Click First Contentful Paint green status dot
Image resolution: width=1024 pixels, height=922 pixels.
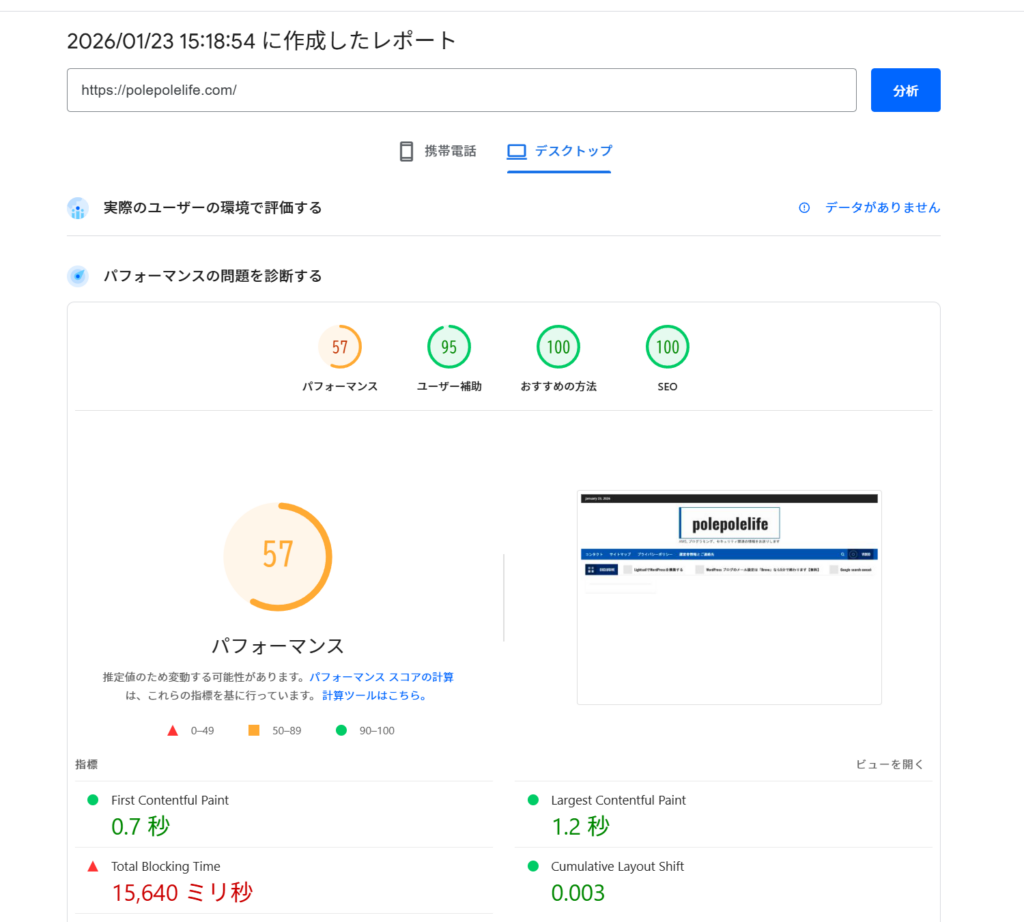(93, 800)
